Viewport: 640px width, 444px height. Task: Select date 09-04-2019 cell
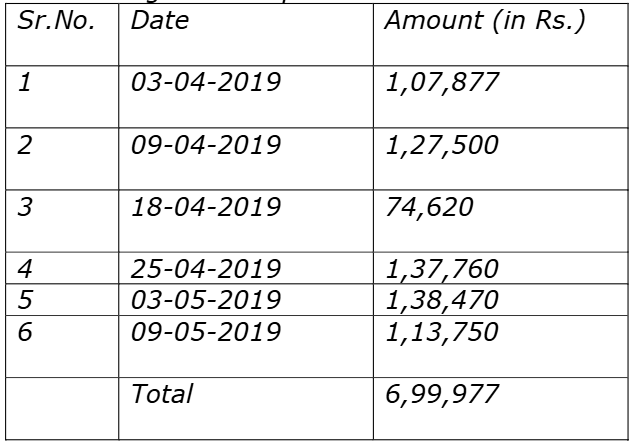coord(246,159)
